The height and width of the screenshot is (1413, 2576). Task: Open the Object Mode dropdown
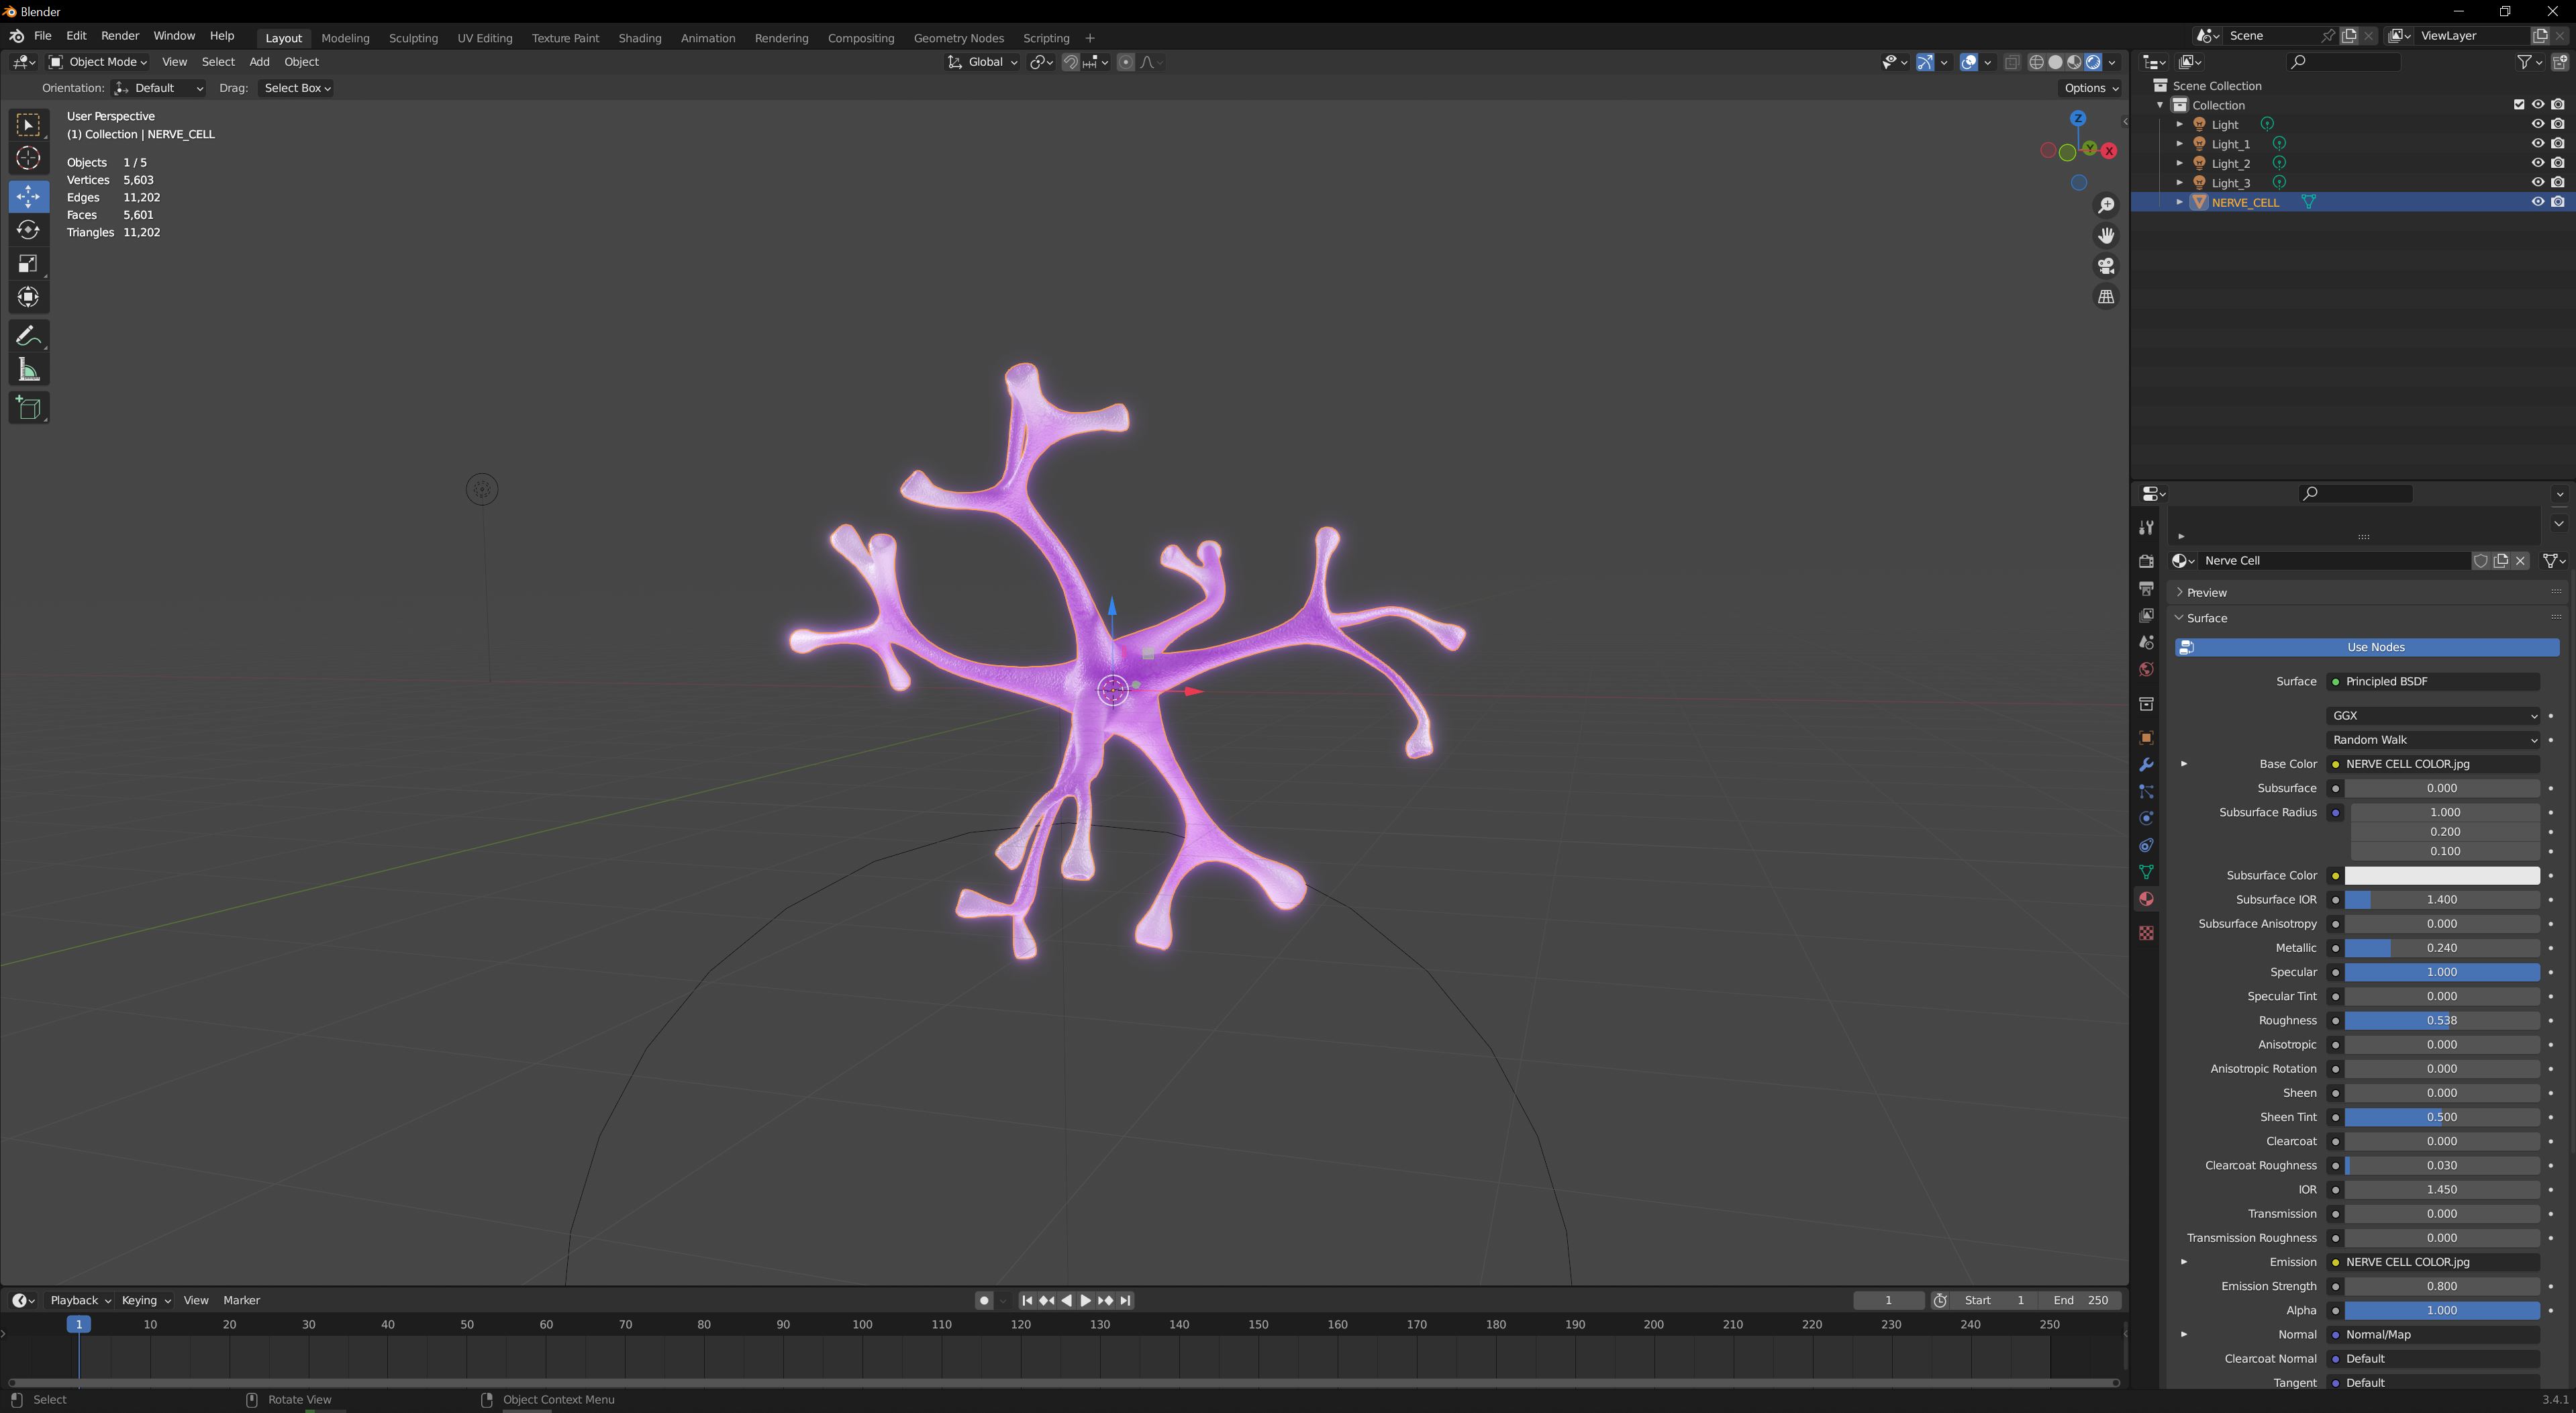tap(98, 62)
